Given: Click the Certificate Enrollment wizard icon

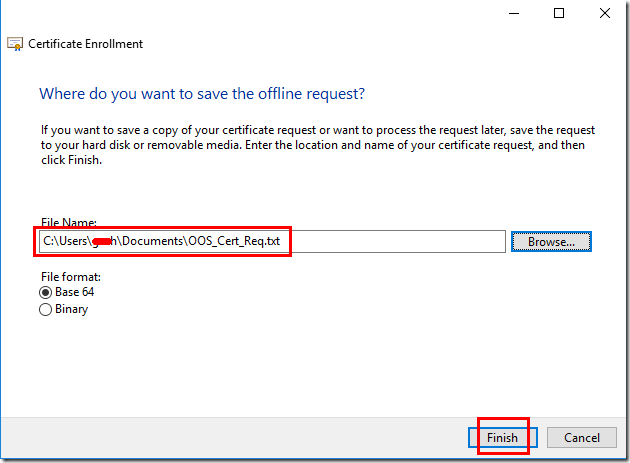Looking at the screenshot, I should 15,44.
